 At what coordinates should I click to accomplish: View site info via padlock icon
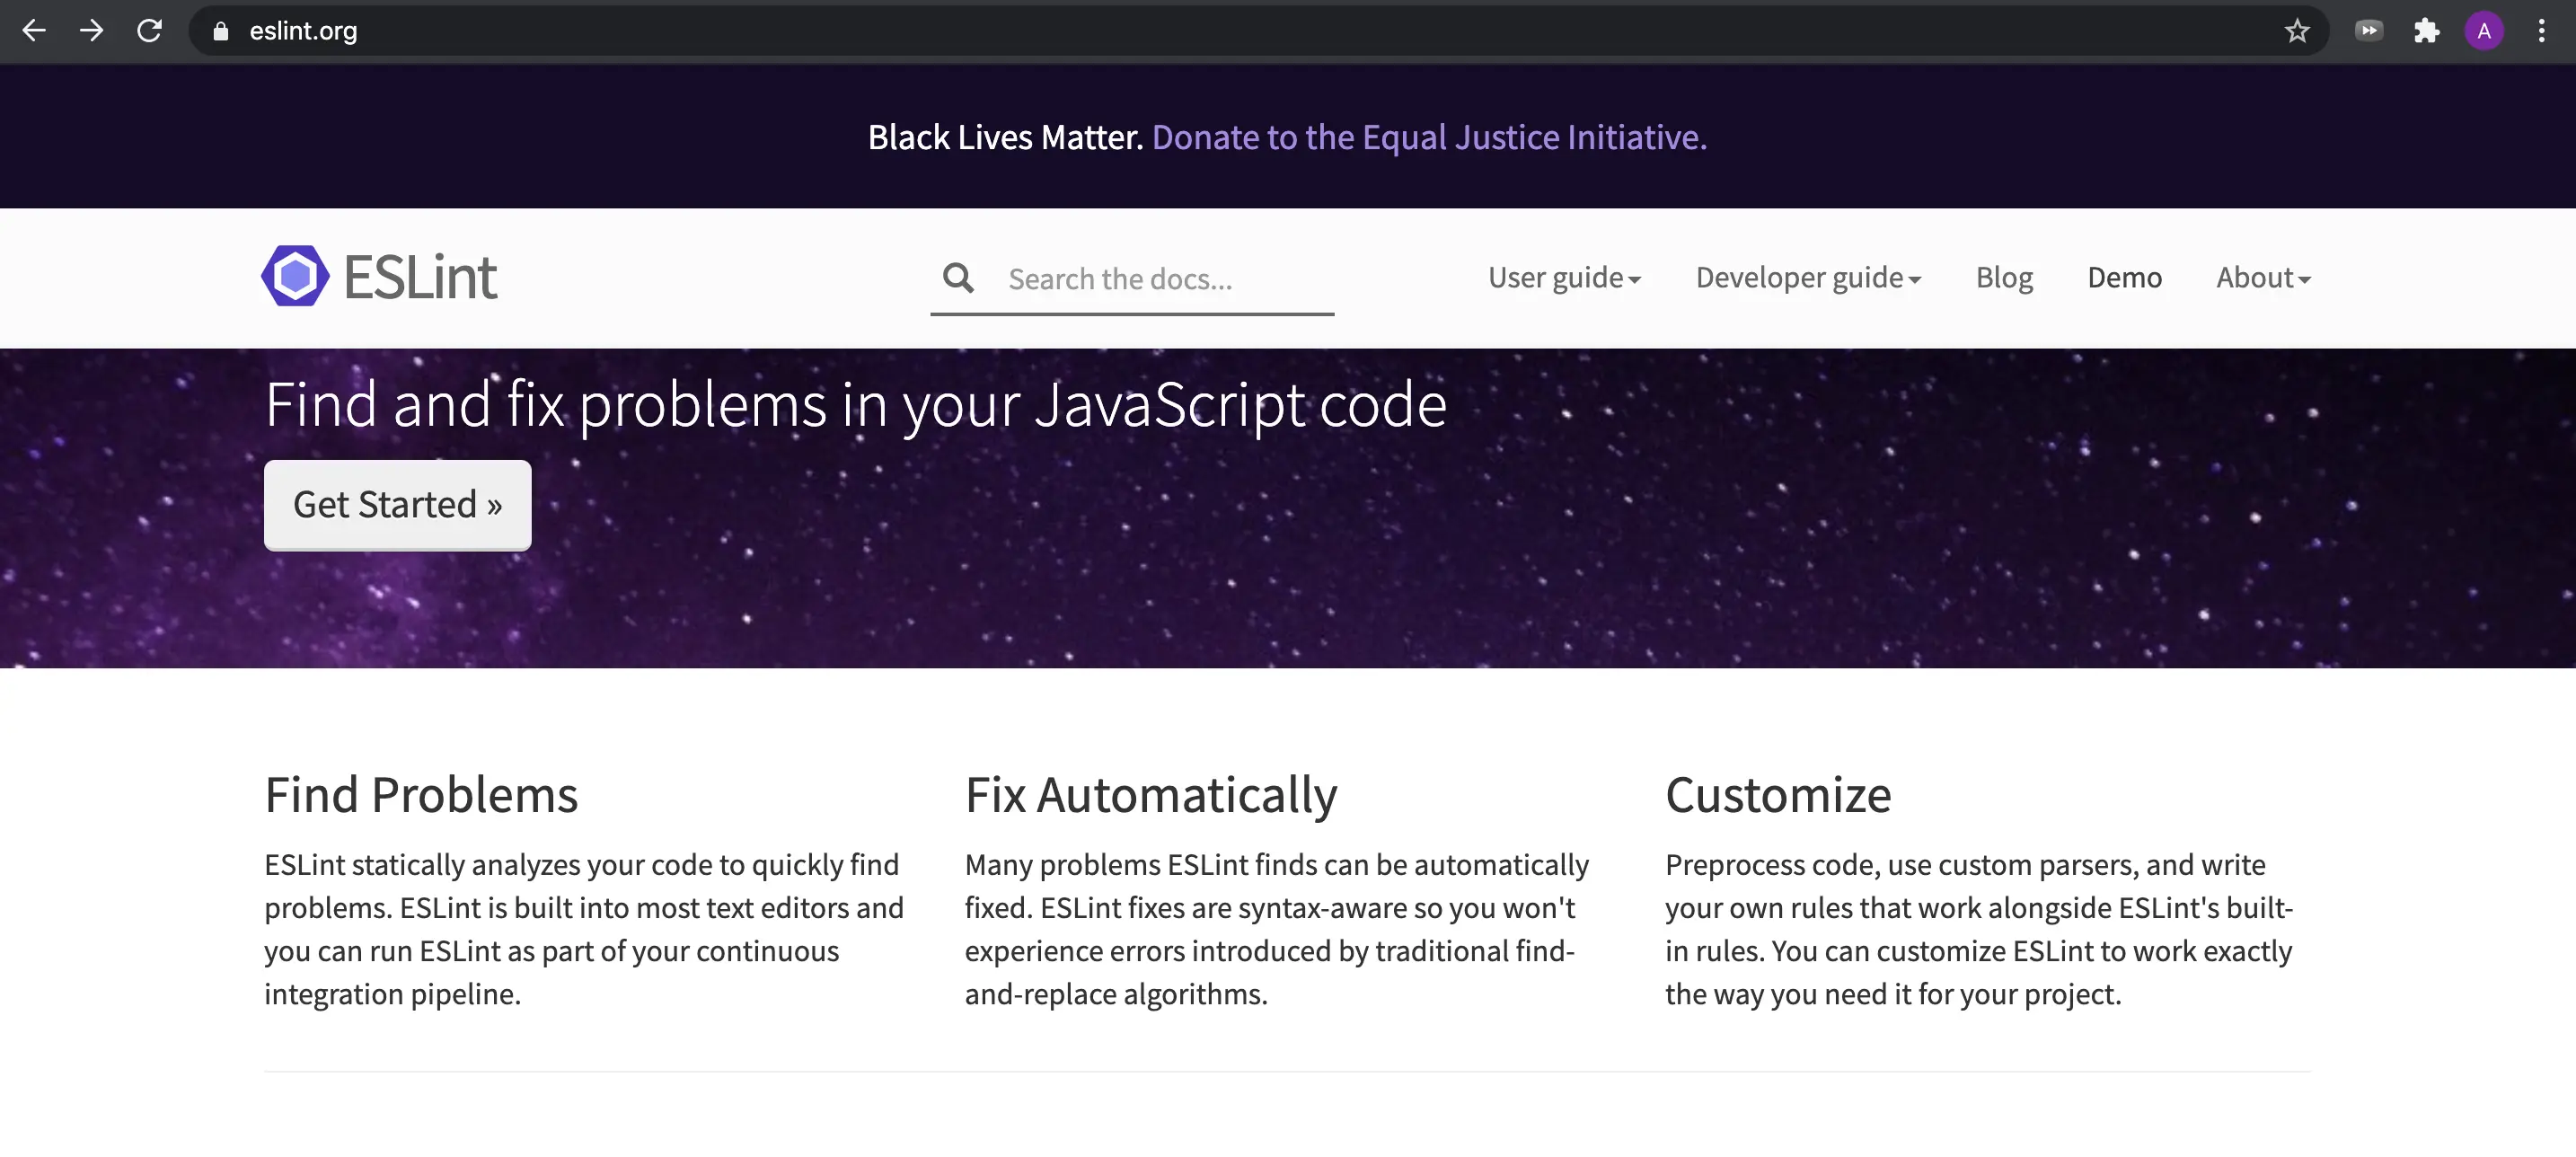221,31
